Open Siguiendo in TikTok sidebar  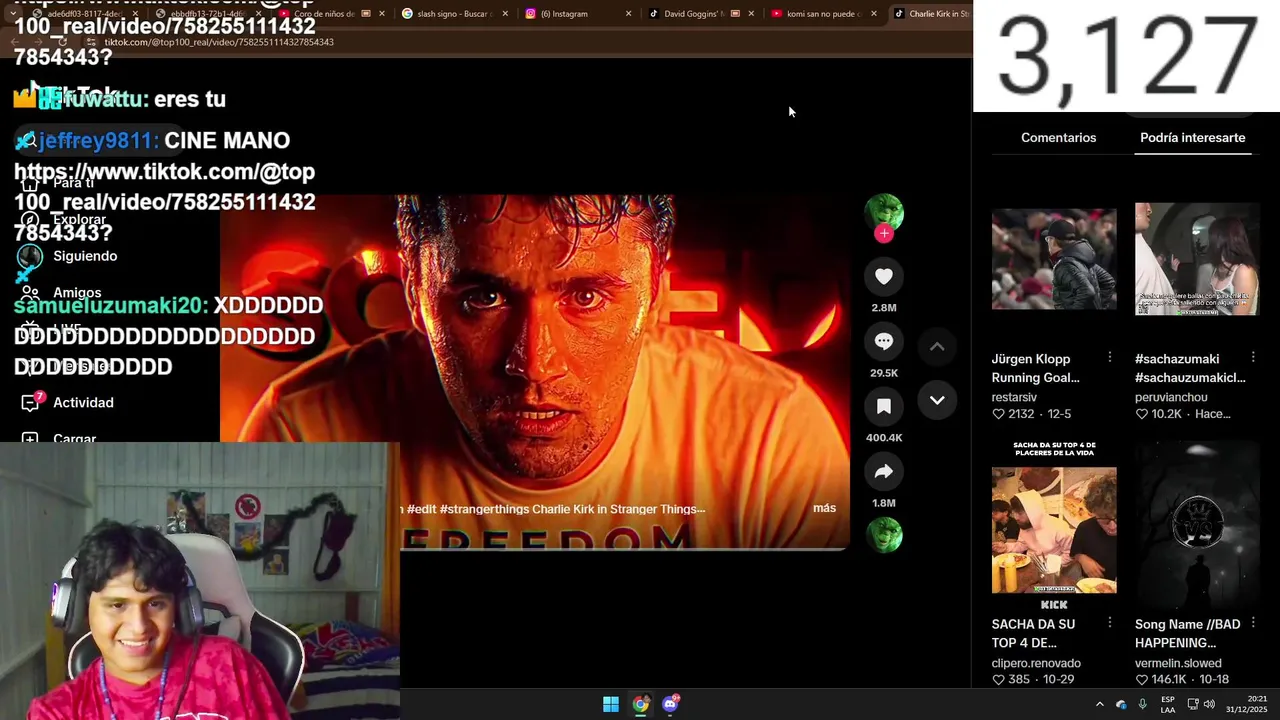coord(85,256)
